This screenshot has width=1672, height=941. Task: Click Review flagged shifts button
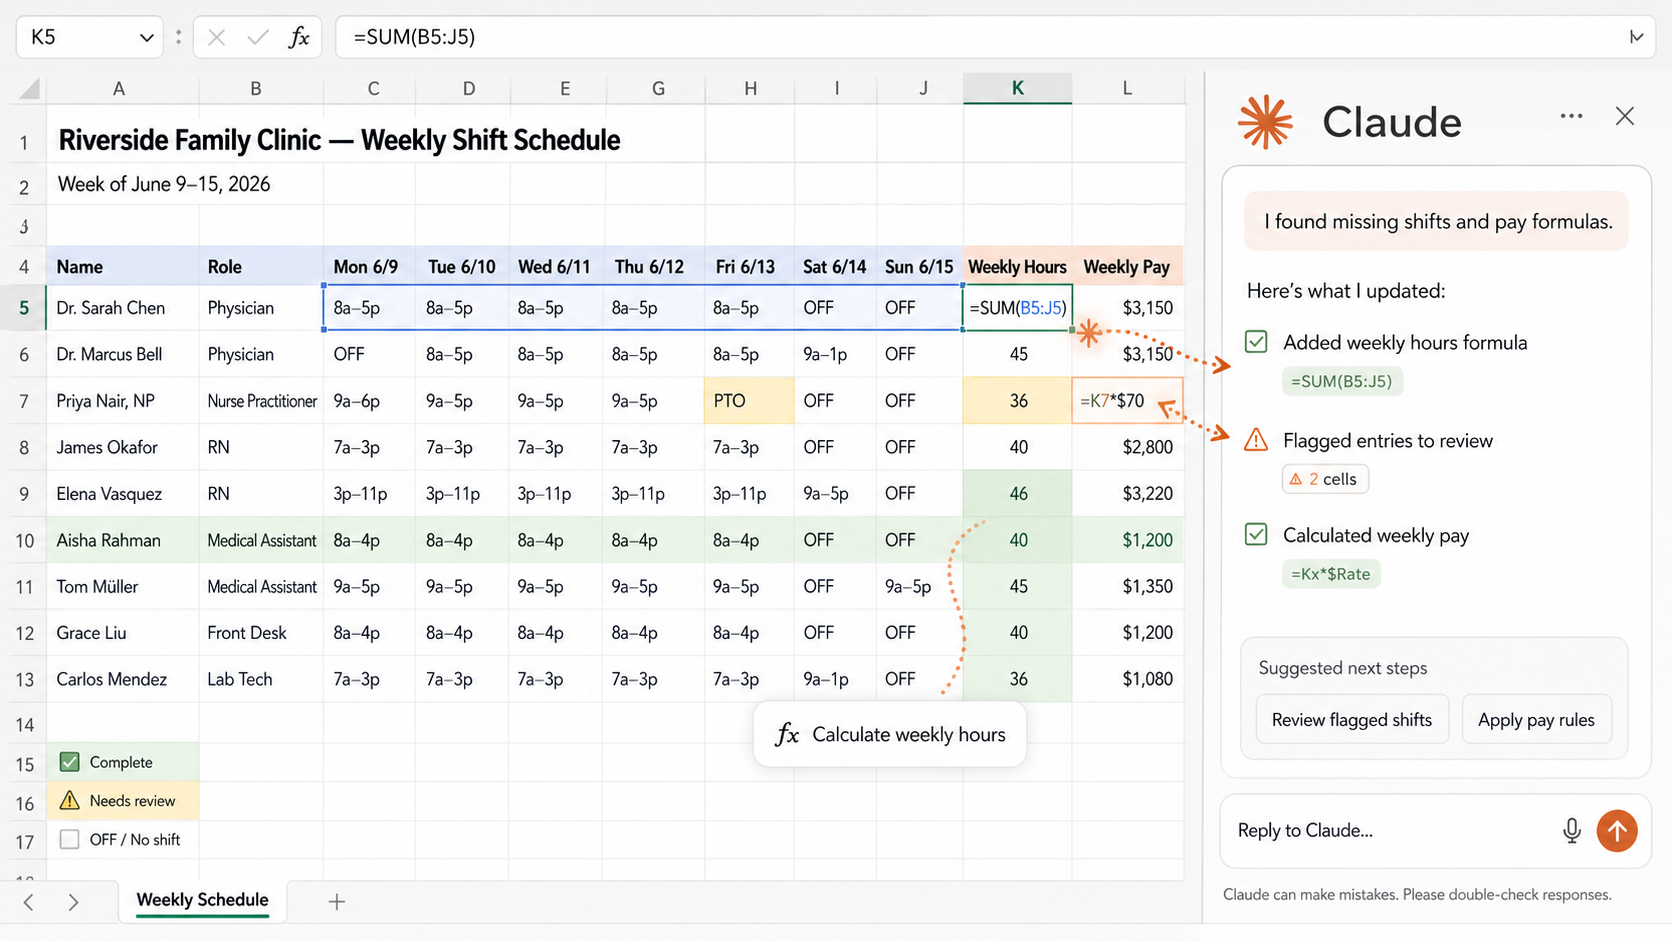tap(1352, 719)
